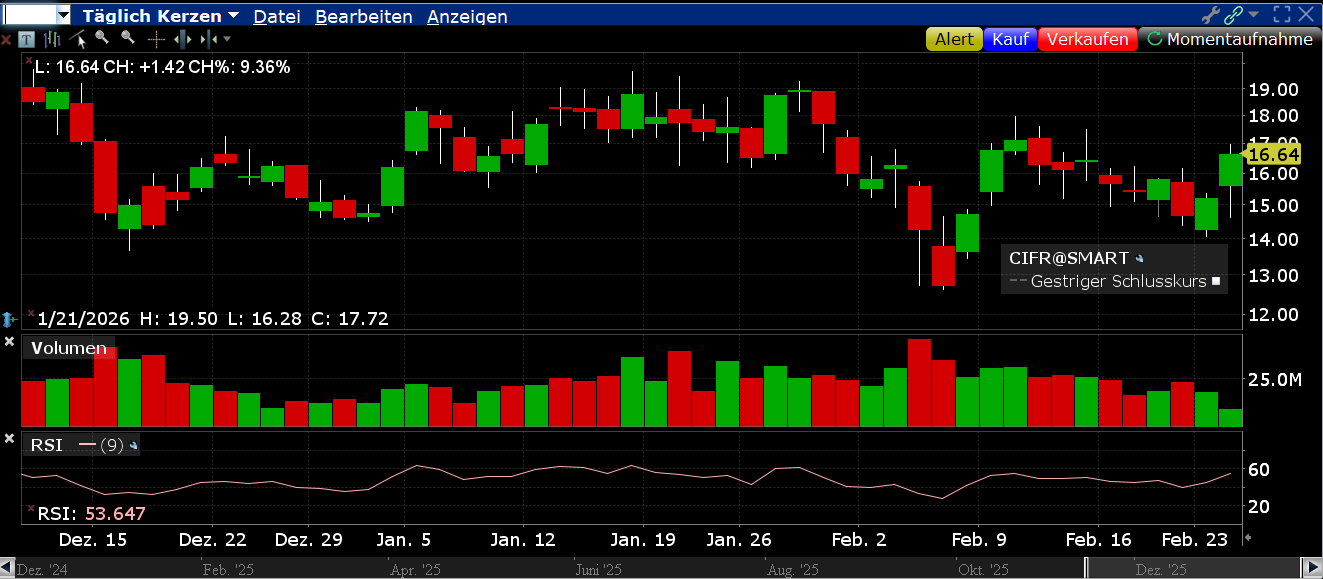Open the Anzeigen menu
The image size is (1323, 579).
coord(466,16)
